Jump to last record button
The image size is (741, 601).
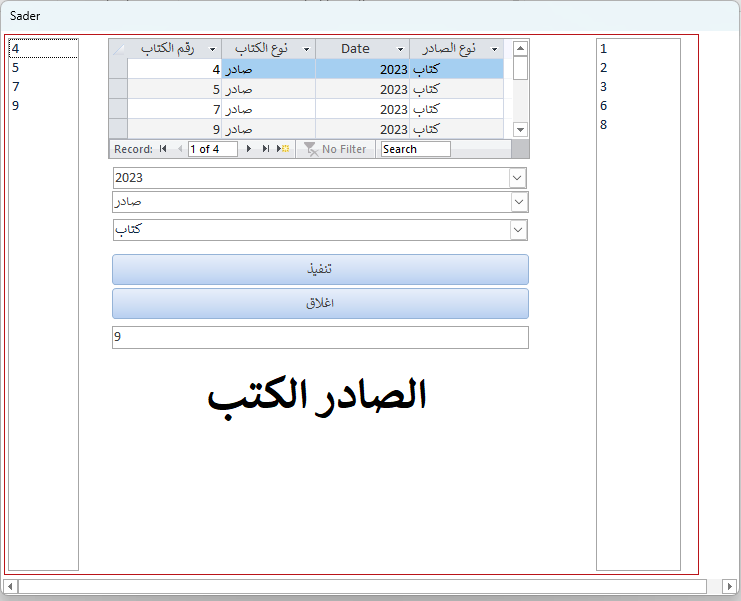[x=266, y=149]
